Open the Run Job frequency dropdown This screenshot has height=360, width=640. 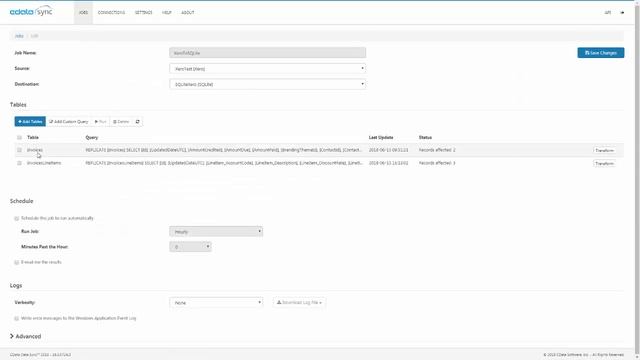(x=216, y=231)
